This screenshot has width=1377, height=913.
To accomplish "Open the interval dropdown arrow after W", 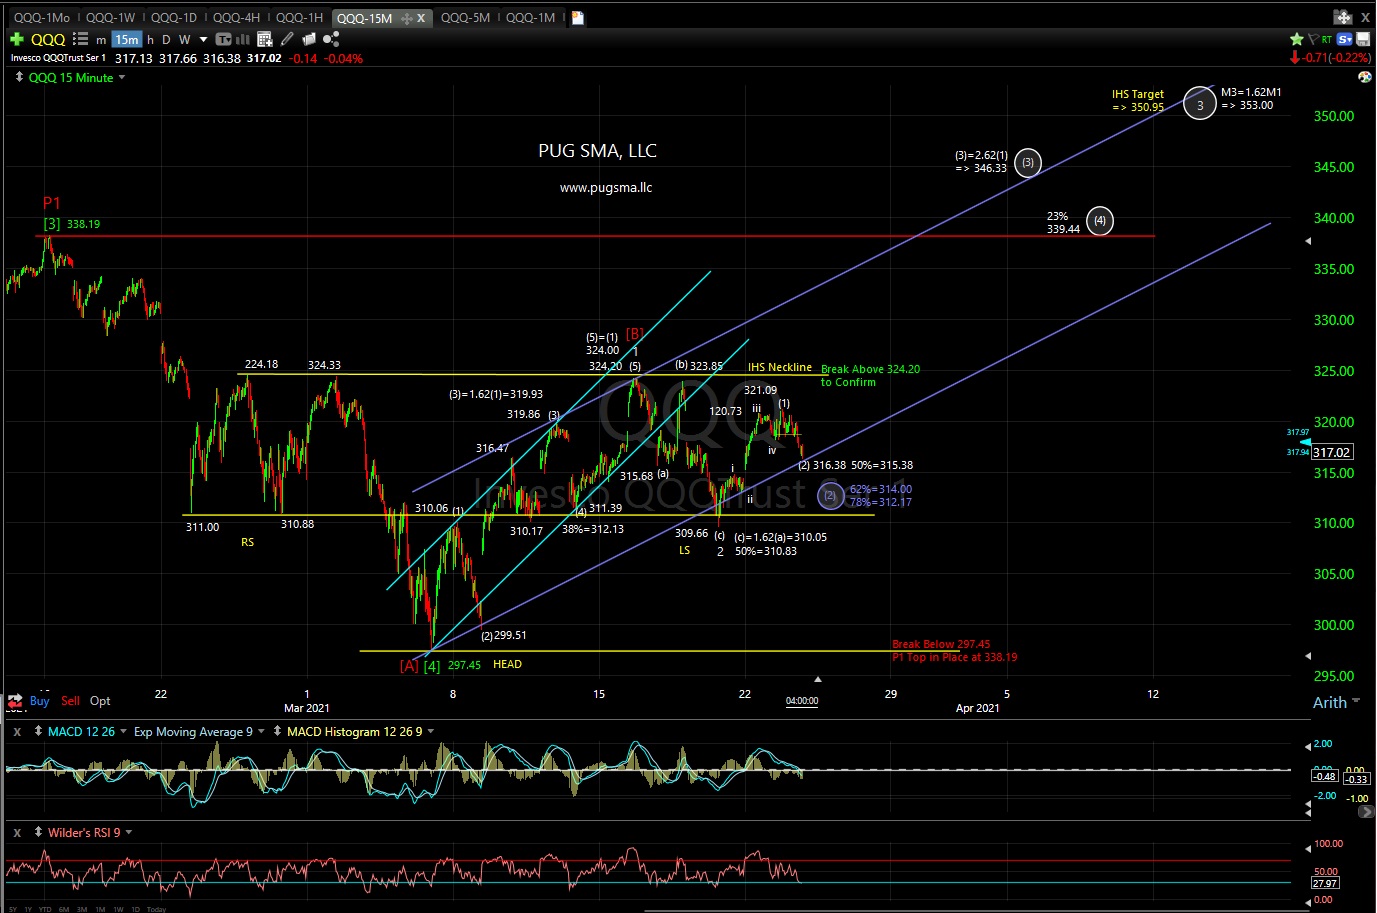I will coord(203,40).
